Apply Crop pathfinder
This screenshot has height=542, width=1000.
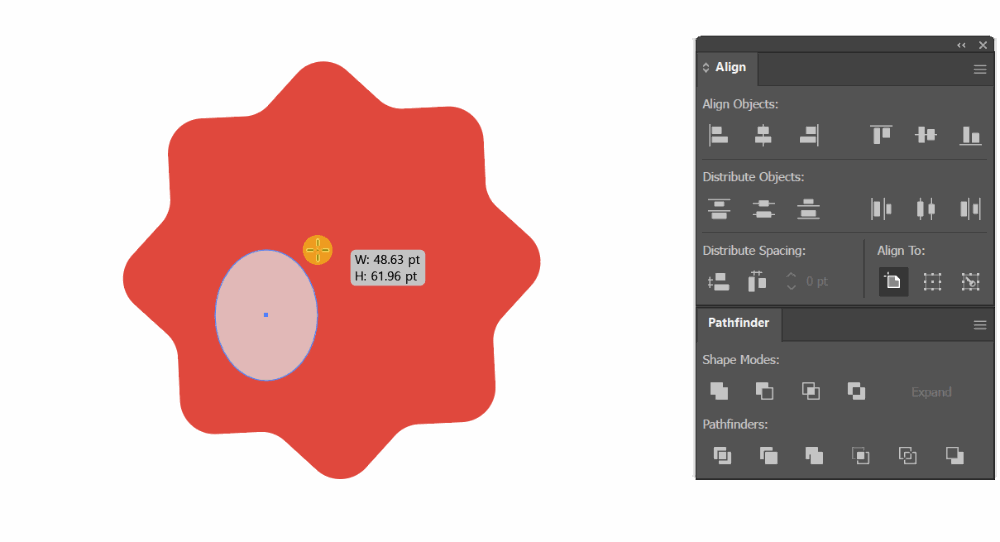pyautogui.click(x=861, y=455)
